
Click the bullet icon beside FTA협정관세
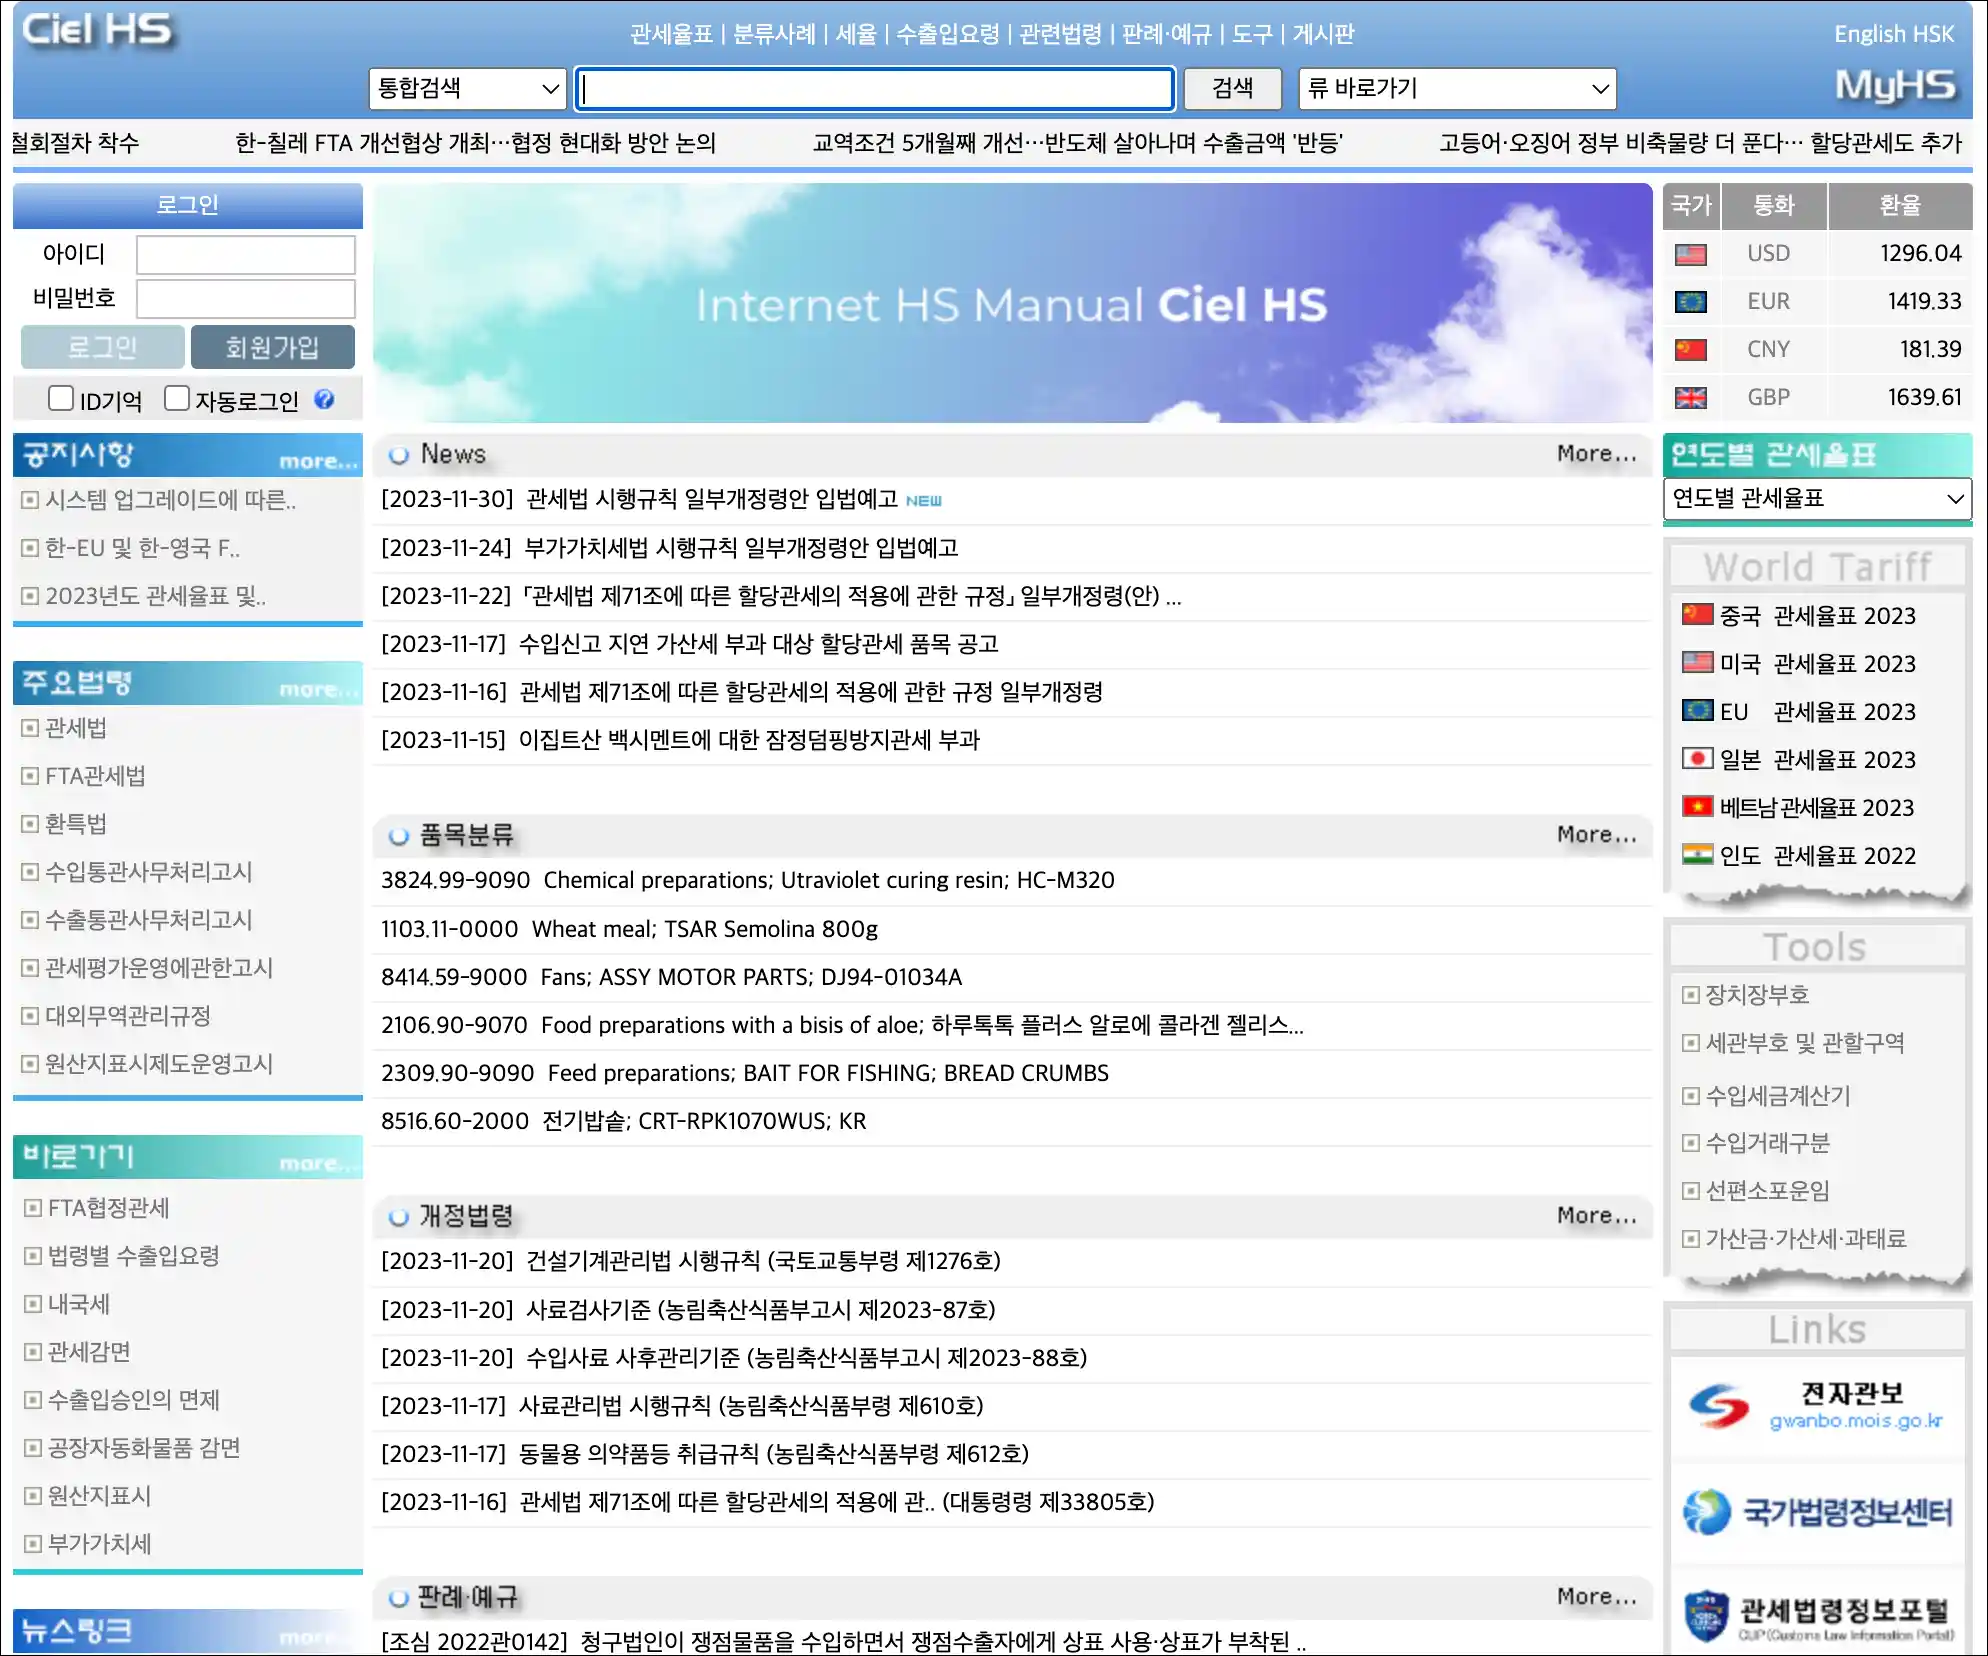(x=33, y=1208)
